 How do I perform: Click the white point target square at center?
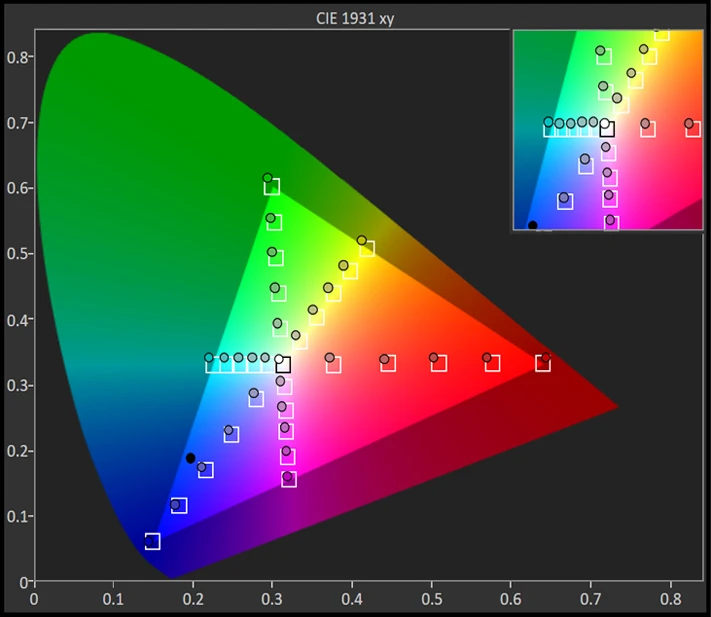[283, 364]
